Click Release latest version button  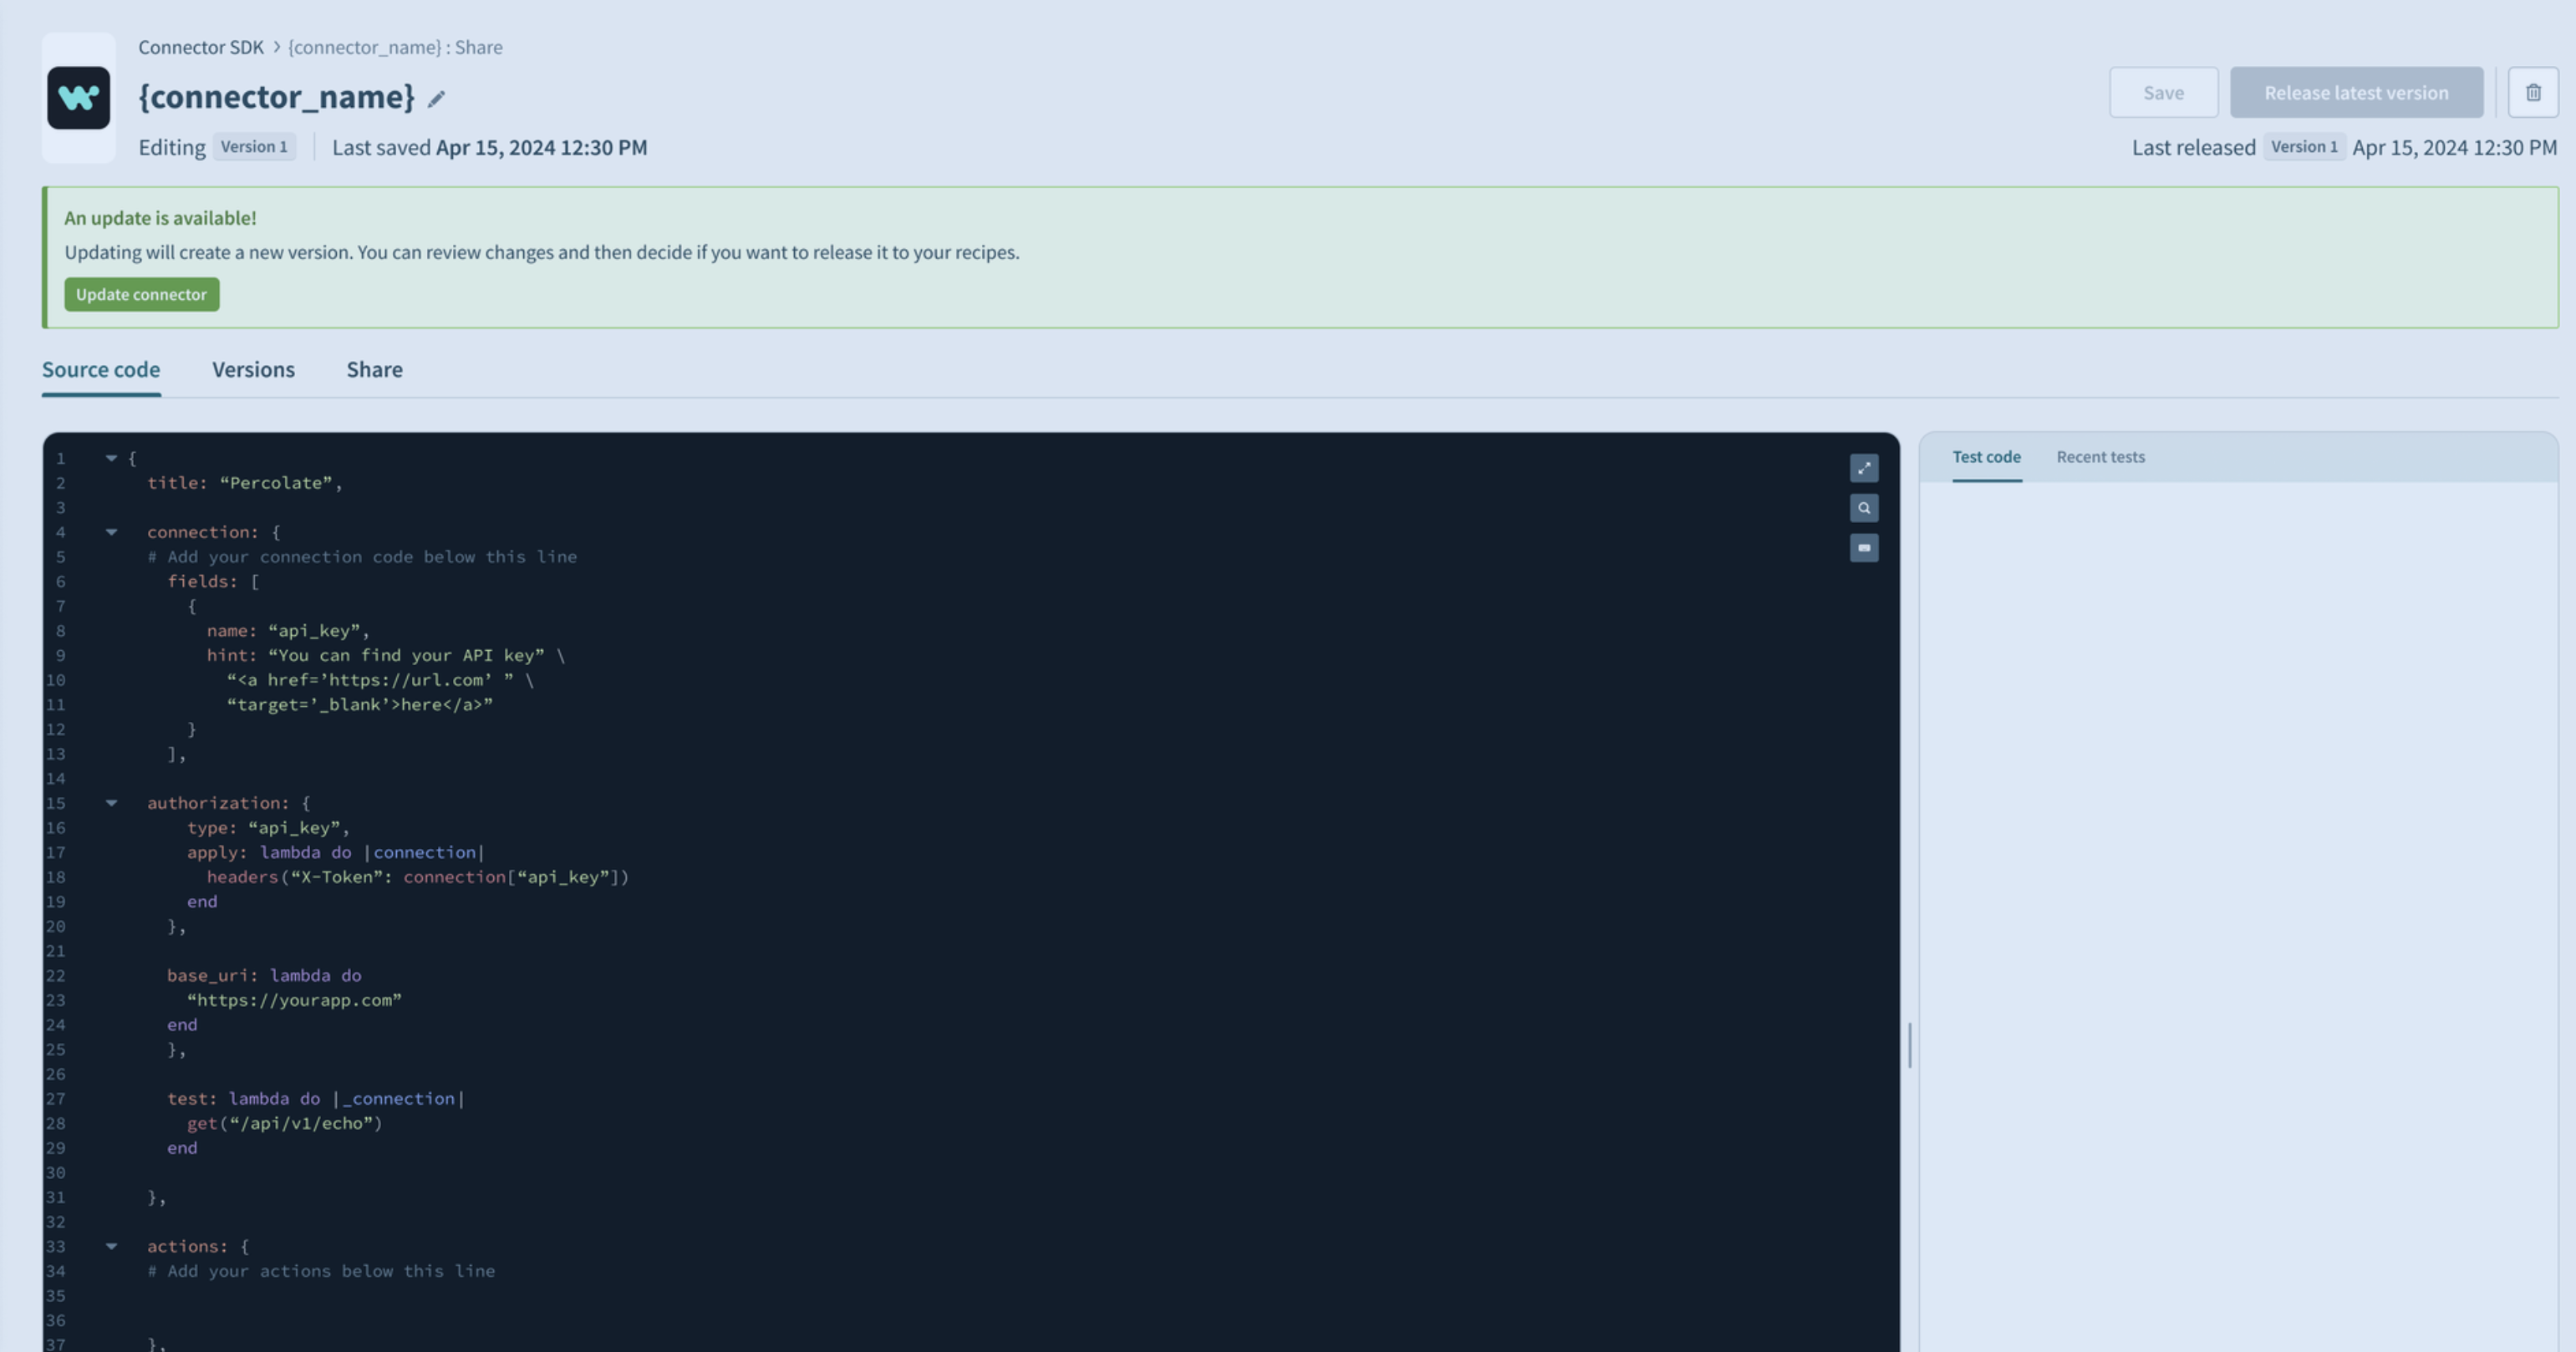pos(2356,92)
